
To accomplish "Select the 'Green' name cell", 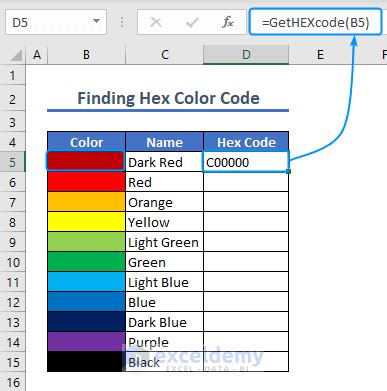I will pos(164,262).
